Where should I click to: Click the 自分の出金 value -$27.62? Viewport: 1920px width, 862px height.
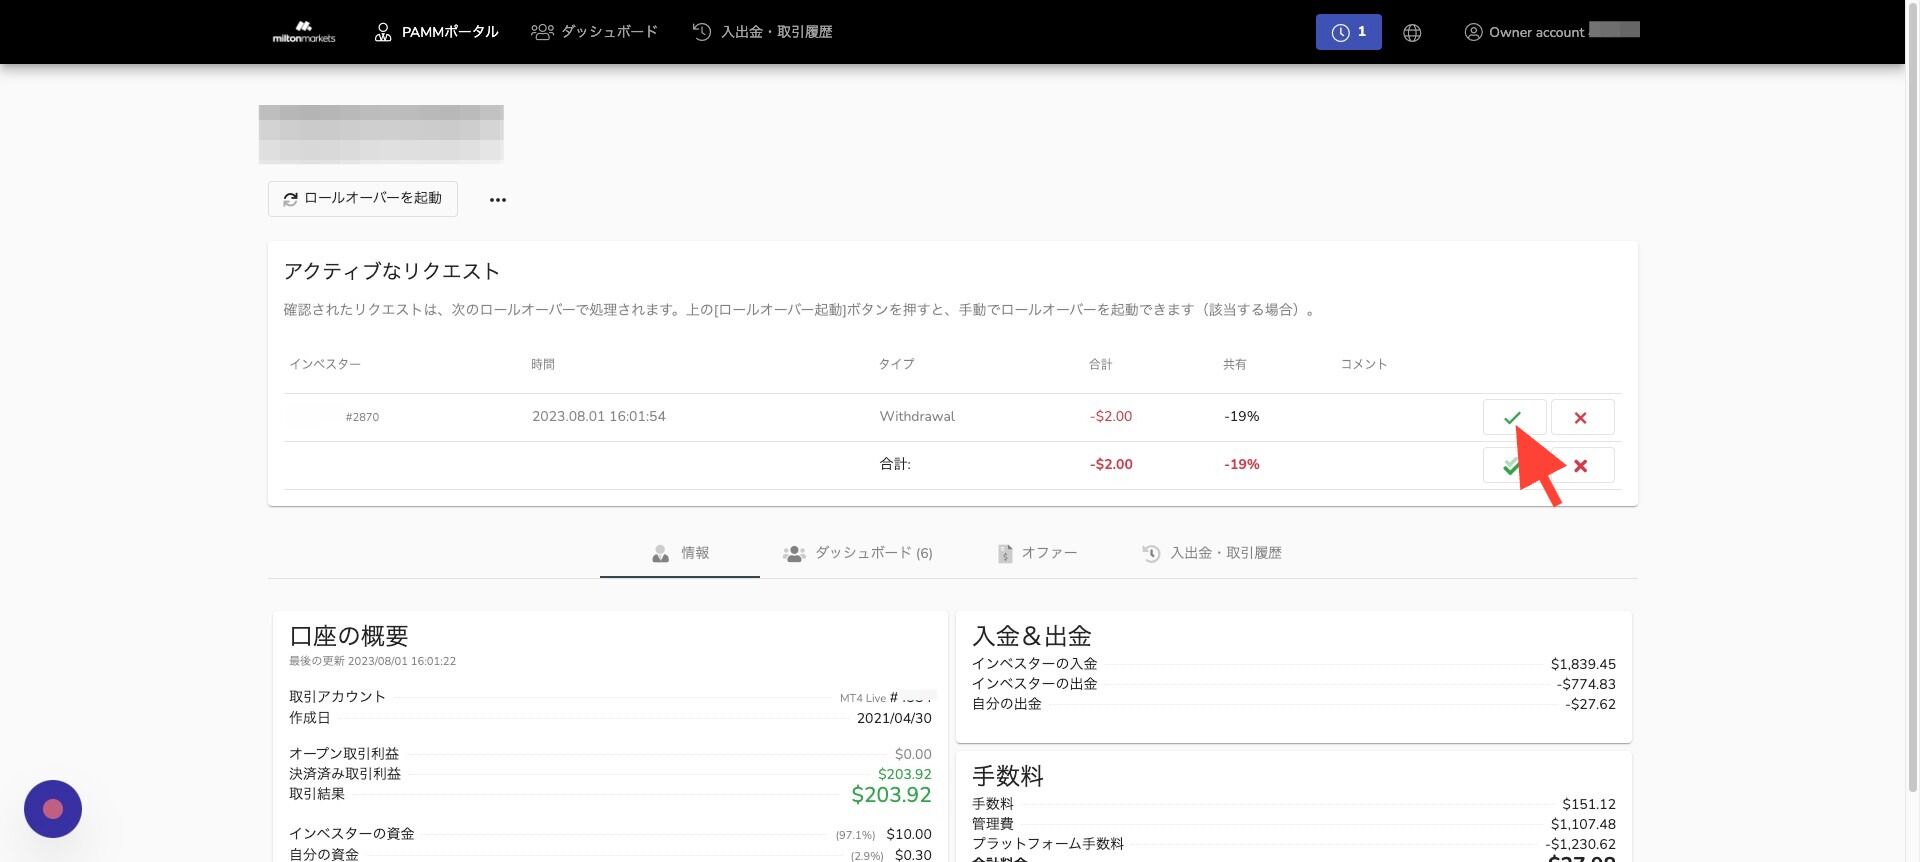click(1590, 704)
